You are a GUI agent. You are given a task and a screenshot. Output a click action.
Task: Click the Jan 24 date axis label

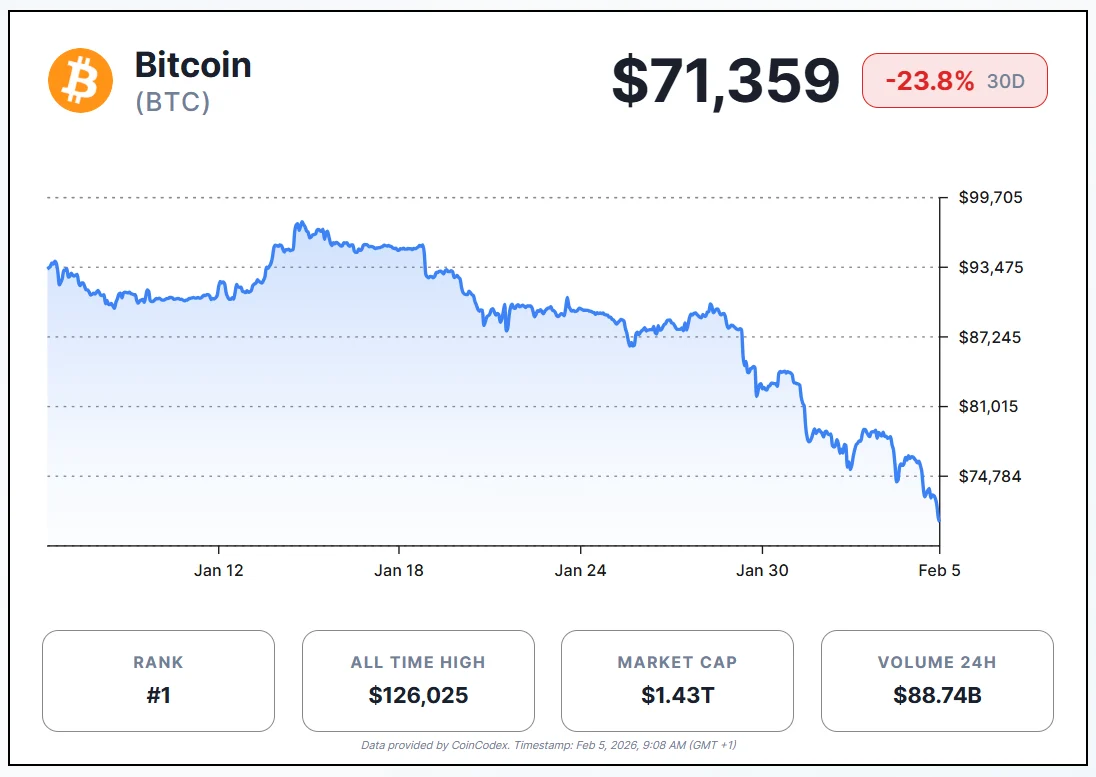tap(581, 571)
